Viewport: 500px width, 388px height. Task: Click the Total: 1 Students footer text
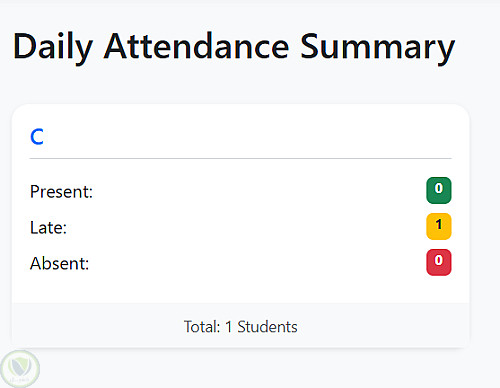pyautogui.click(x=241, y=327)
